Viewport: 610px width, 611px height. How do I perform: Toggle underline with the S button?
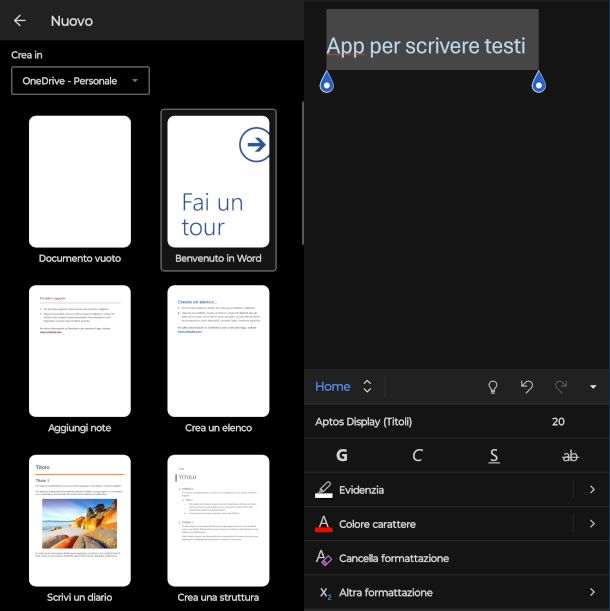tap(494, 455)
